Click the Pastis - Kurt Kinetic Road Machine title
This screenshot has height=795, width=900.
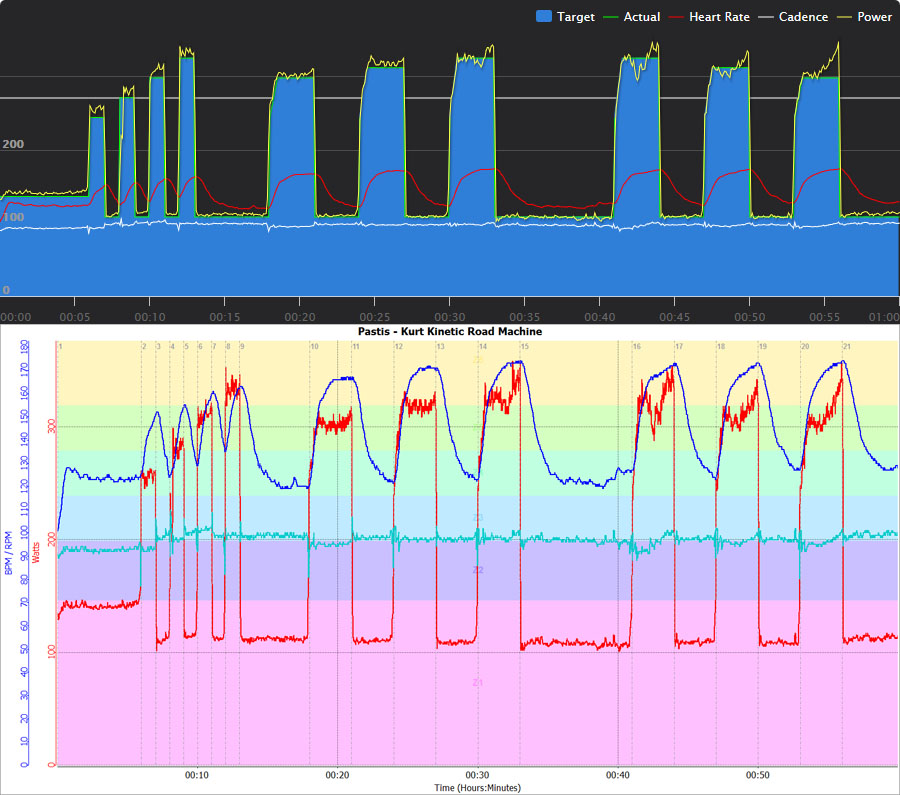[x=450, y=331]
